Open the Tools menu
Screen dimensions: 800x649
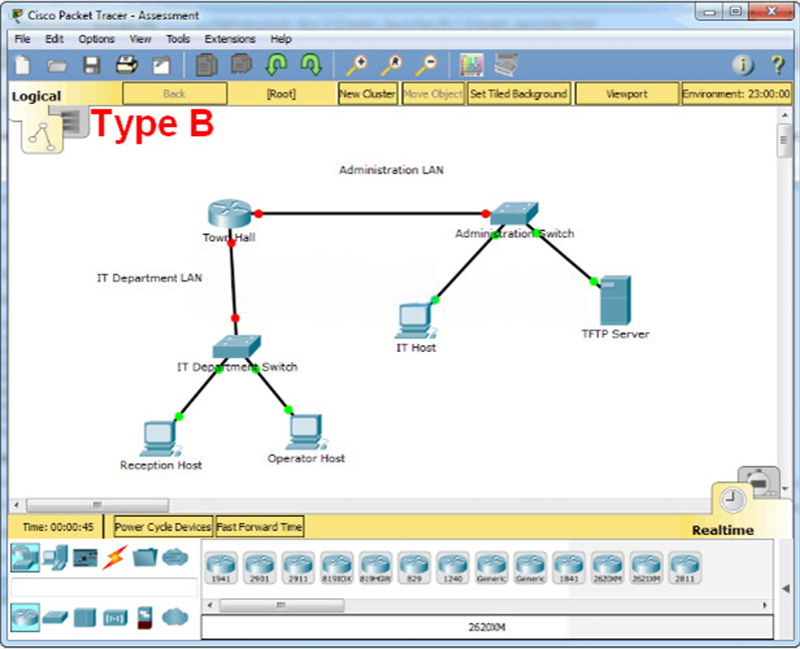pos(178,39)
